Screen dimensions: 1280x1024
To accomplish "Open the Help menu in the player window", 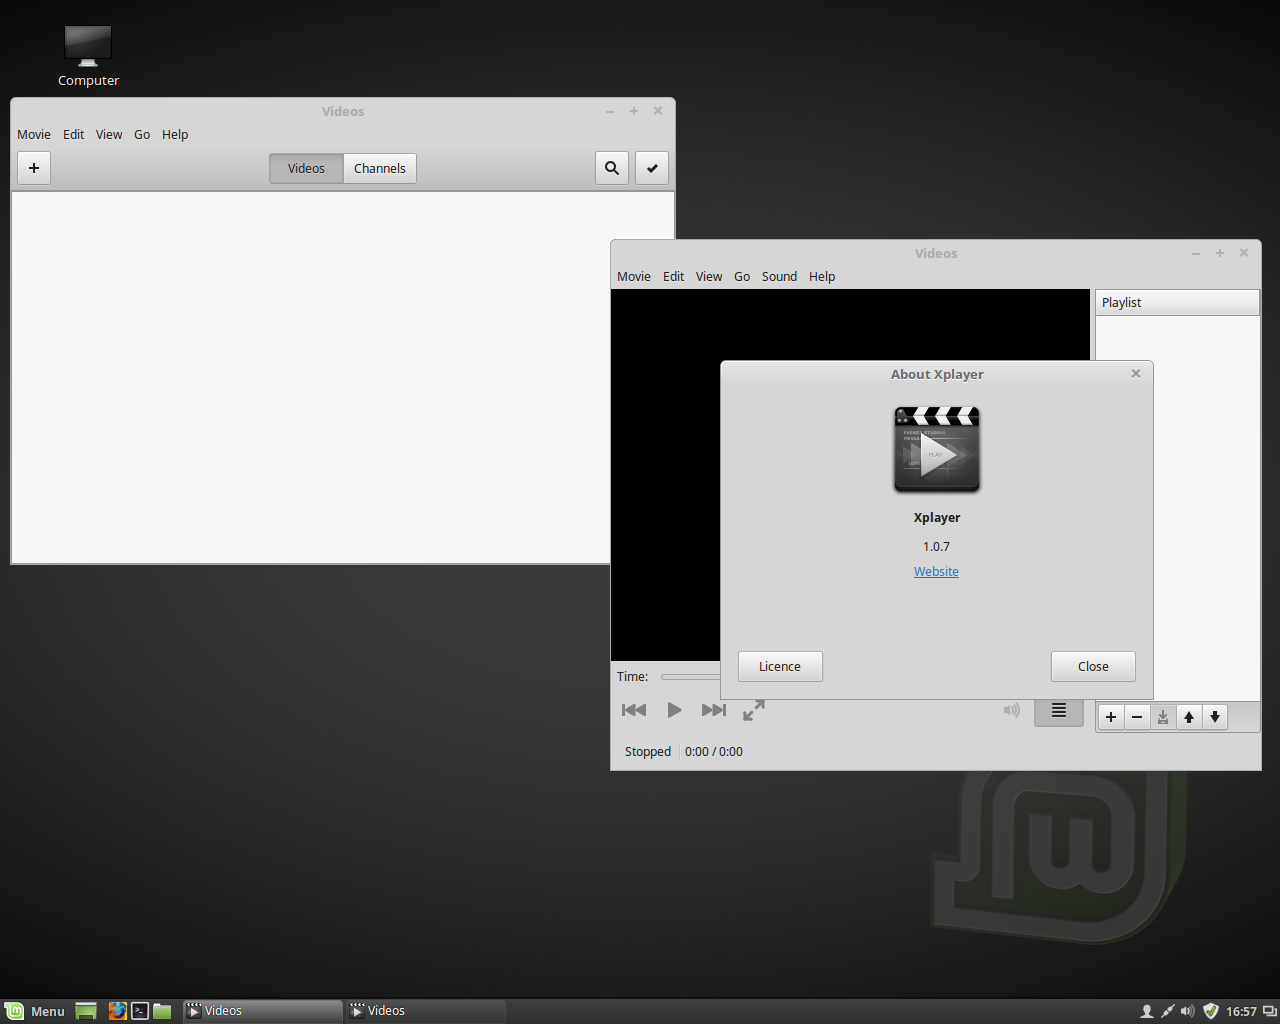I will click(x=822, y=277).
